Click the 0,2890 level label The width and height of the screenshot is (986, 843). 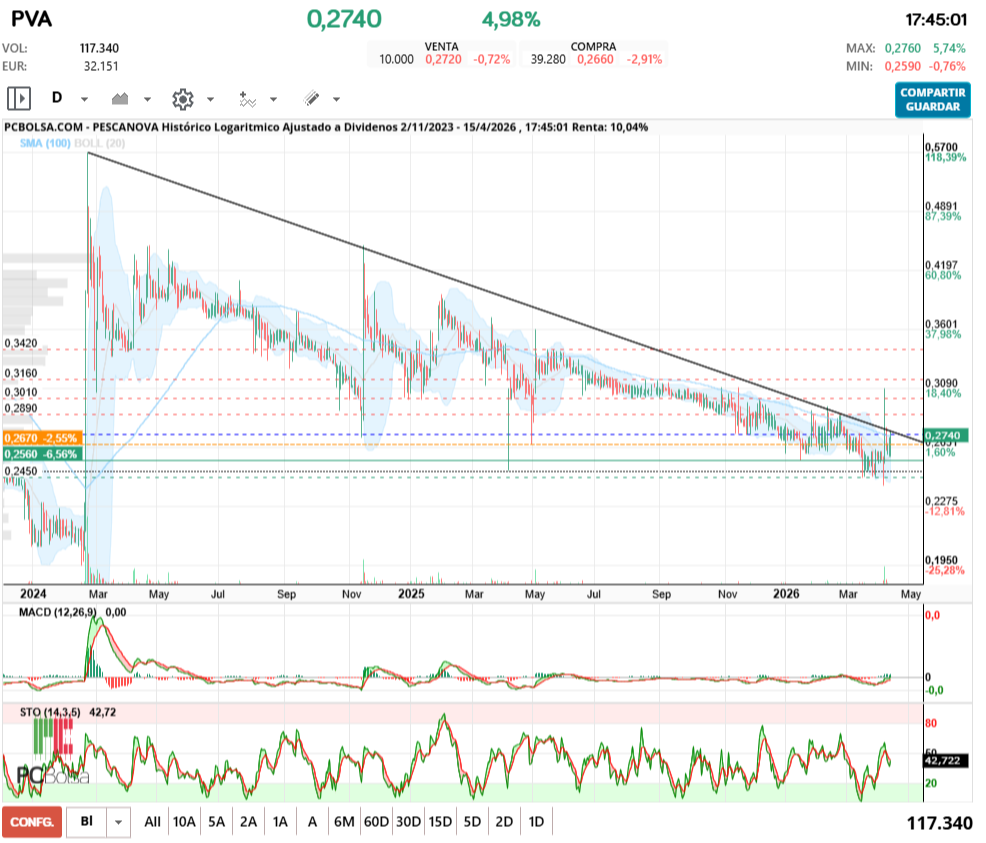[x=21, y=409]
